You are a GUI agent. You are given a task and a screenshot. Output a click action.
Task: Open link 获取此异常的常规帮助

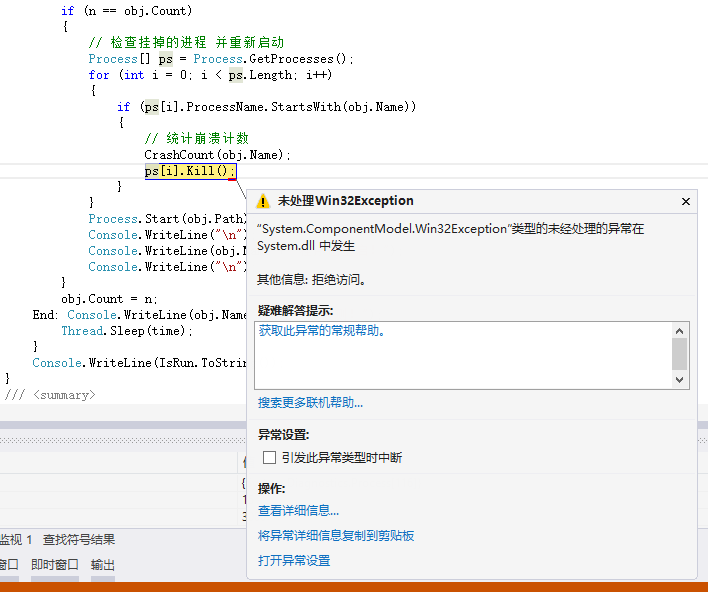pos(321,331)
